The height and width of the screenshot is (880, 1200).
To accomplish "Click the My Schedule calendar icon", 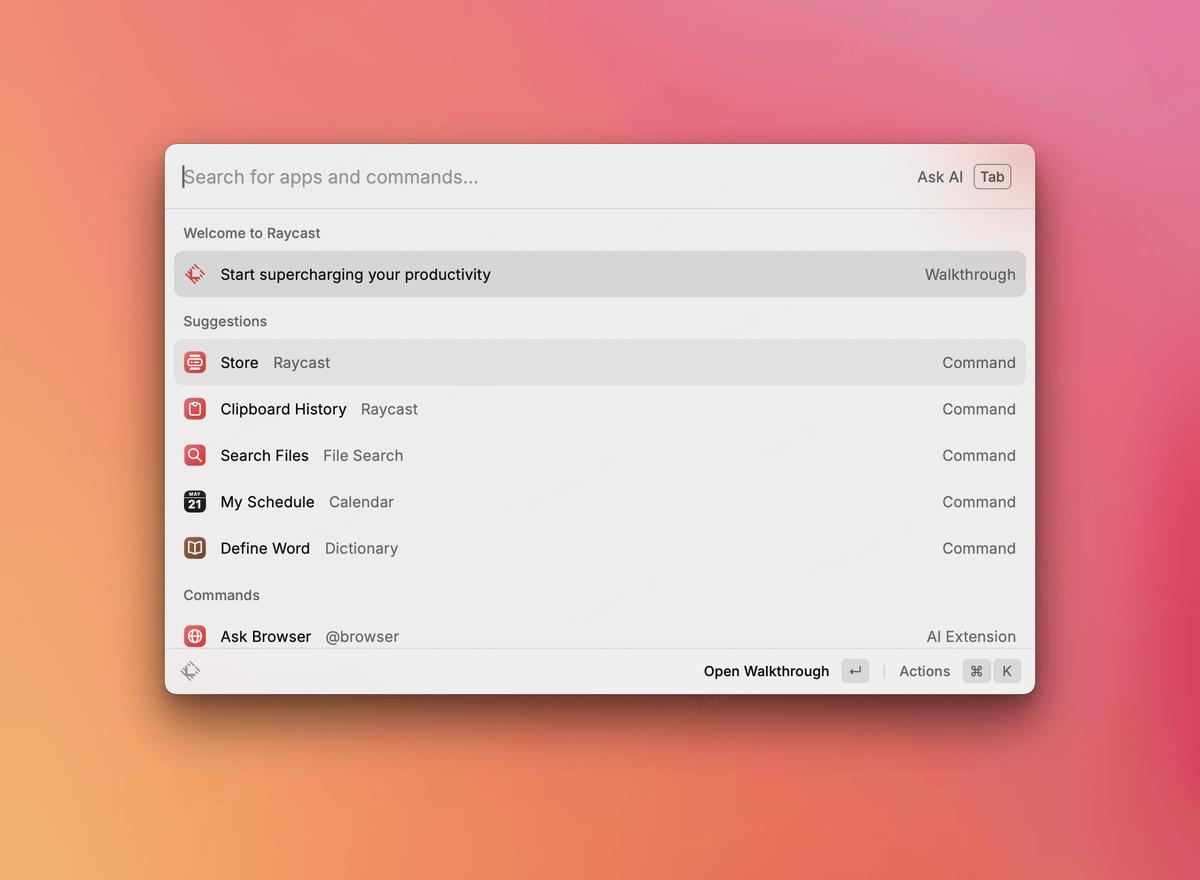I will coord(195,502).
